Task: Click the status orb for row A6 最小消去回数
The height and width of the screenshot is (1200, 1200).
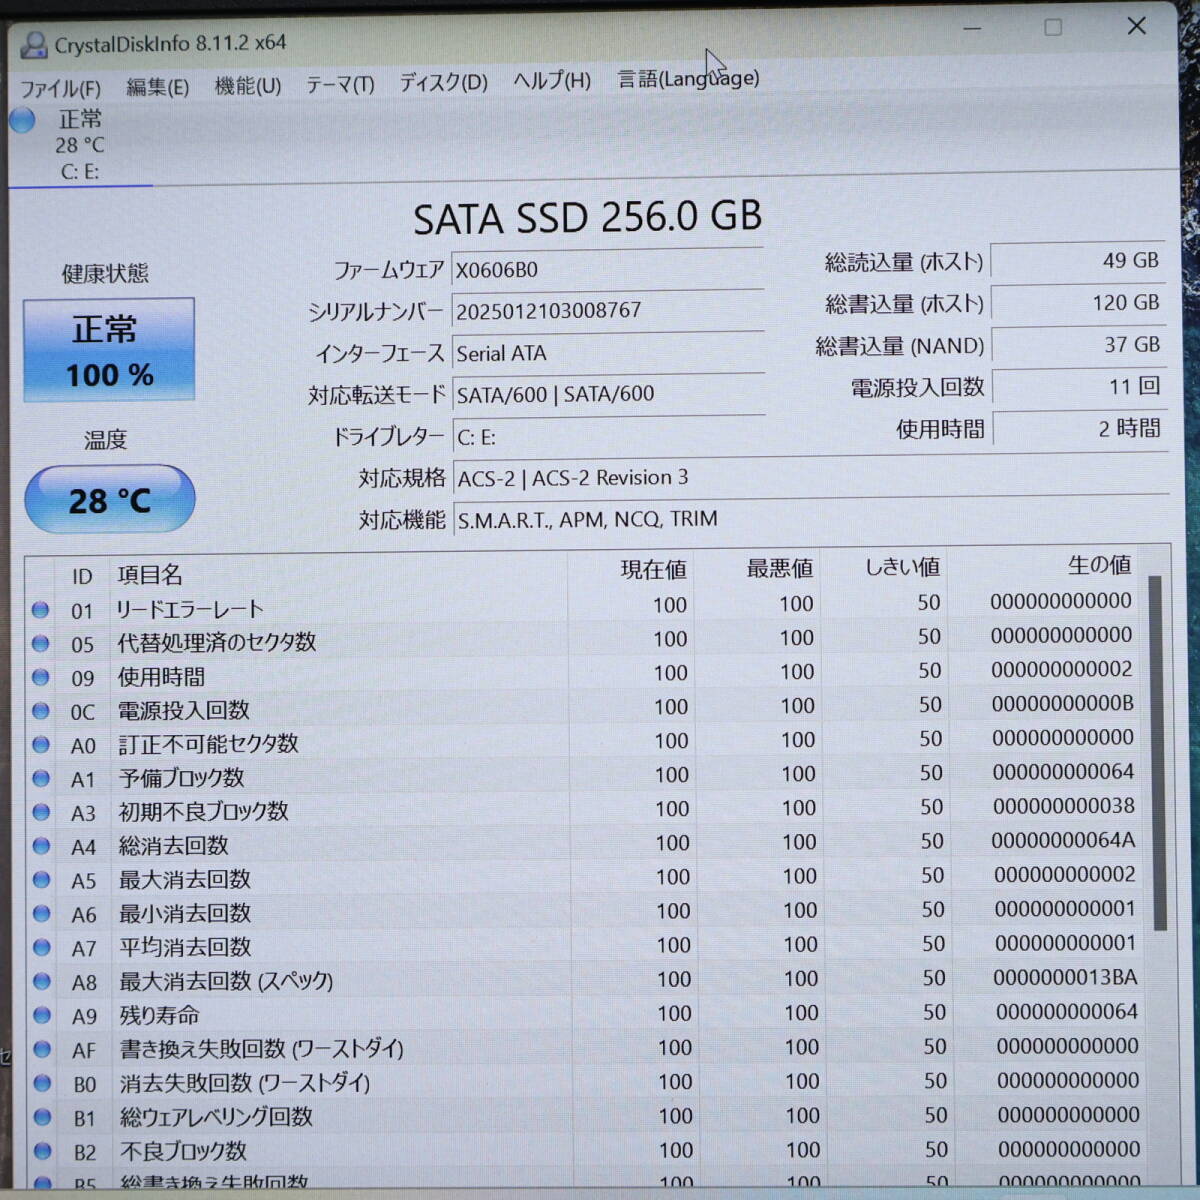Action: tap(41, 914)
